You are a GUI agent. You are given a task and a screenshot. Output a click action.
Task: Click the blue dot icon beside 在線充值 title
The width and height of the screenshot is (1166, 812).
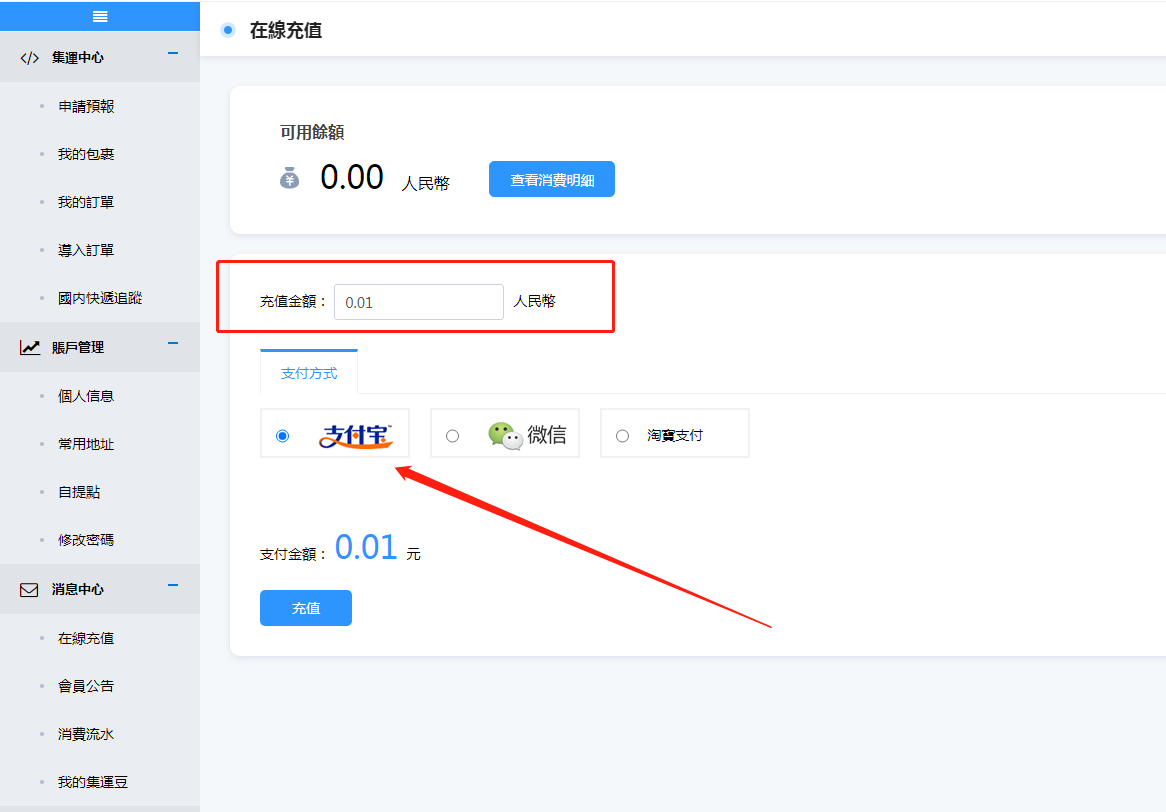(228, 30)
